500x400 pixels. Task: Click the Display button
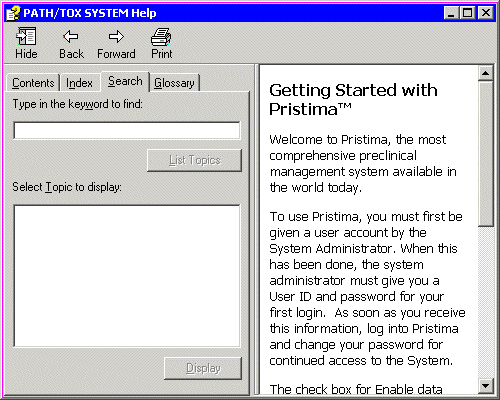(x=203, y=368)
